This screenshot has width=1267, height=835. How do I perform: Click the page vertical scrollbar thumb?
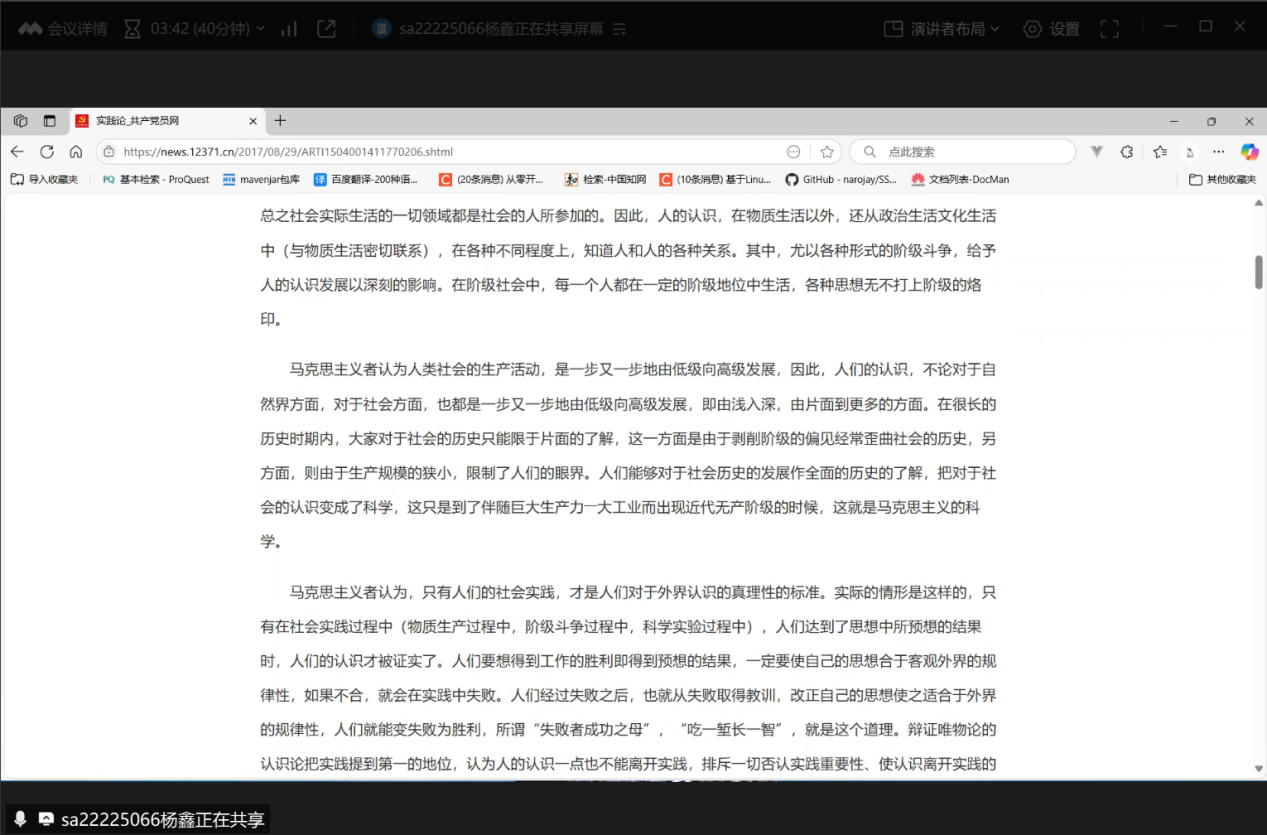coord(1258,272)
